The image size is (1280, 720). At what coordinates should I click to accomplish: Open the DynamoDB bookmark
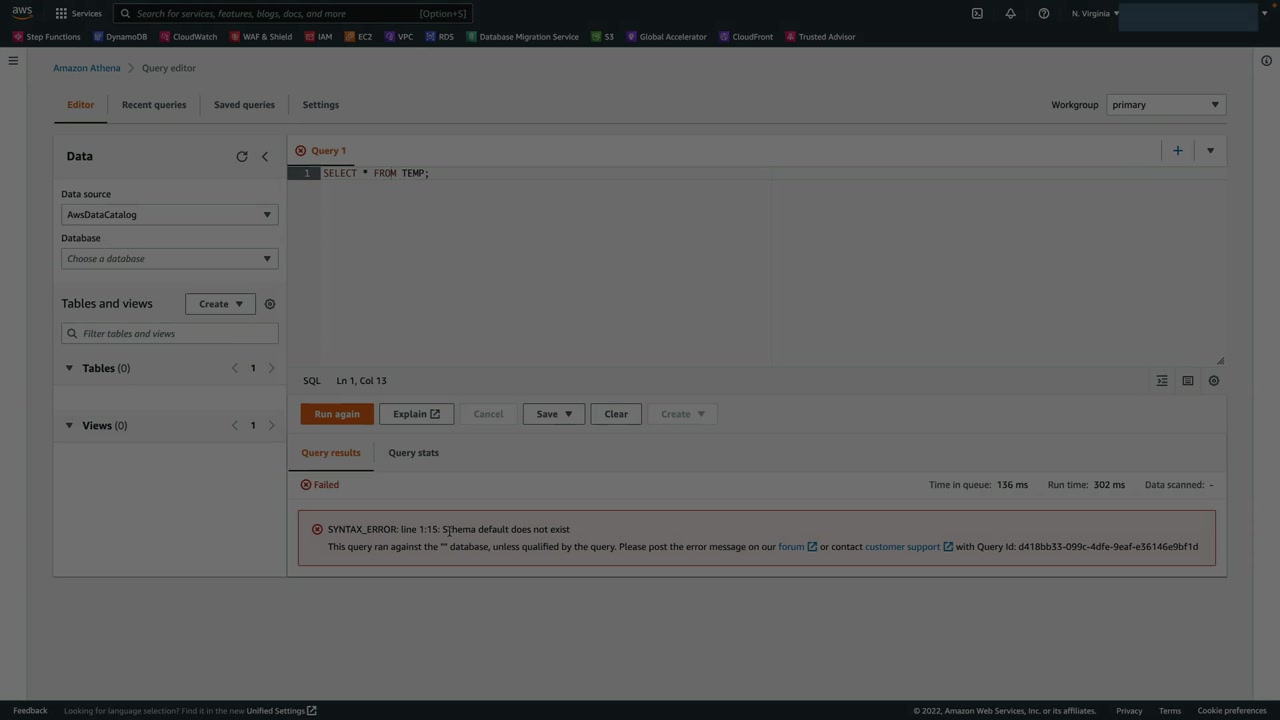click(120, 37)
